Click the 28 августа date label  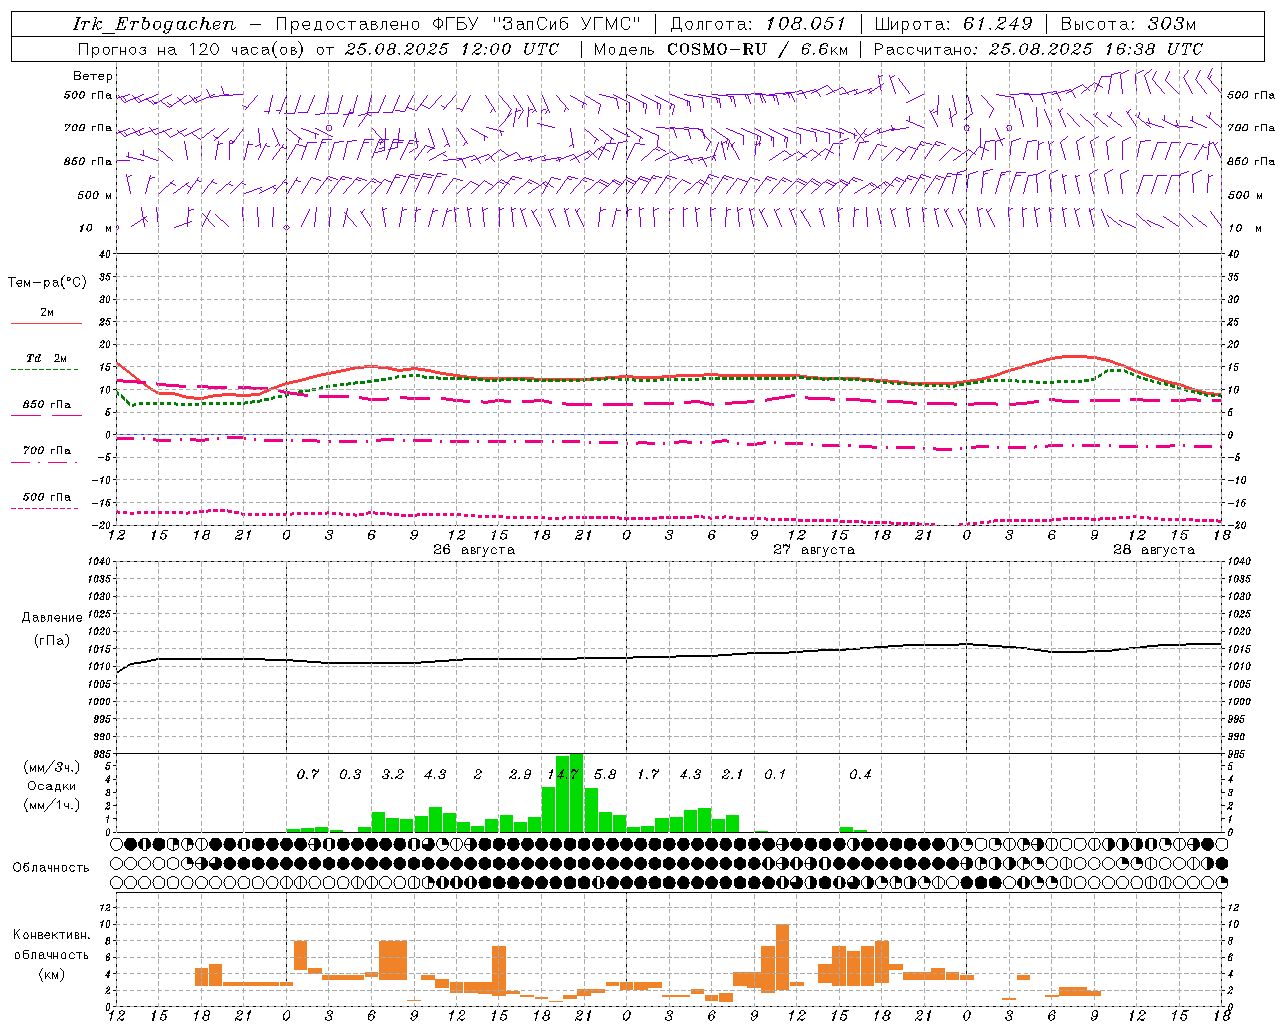[1154, 550]
